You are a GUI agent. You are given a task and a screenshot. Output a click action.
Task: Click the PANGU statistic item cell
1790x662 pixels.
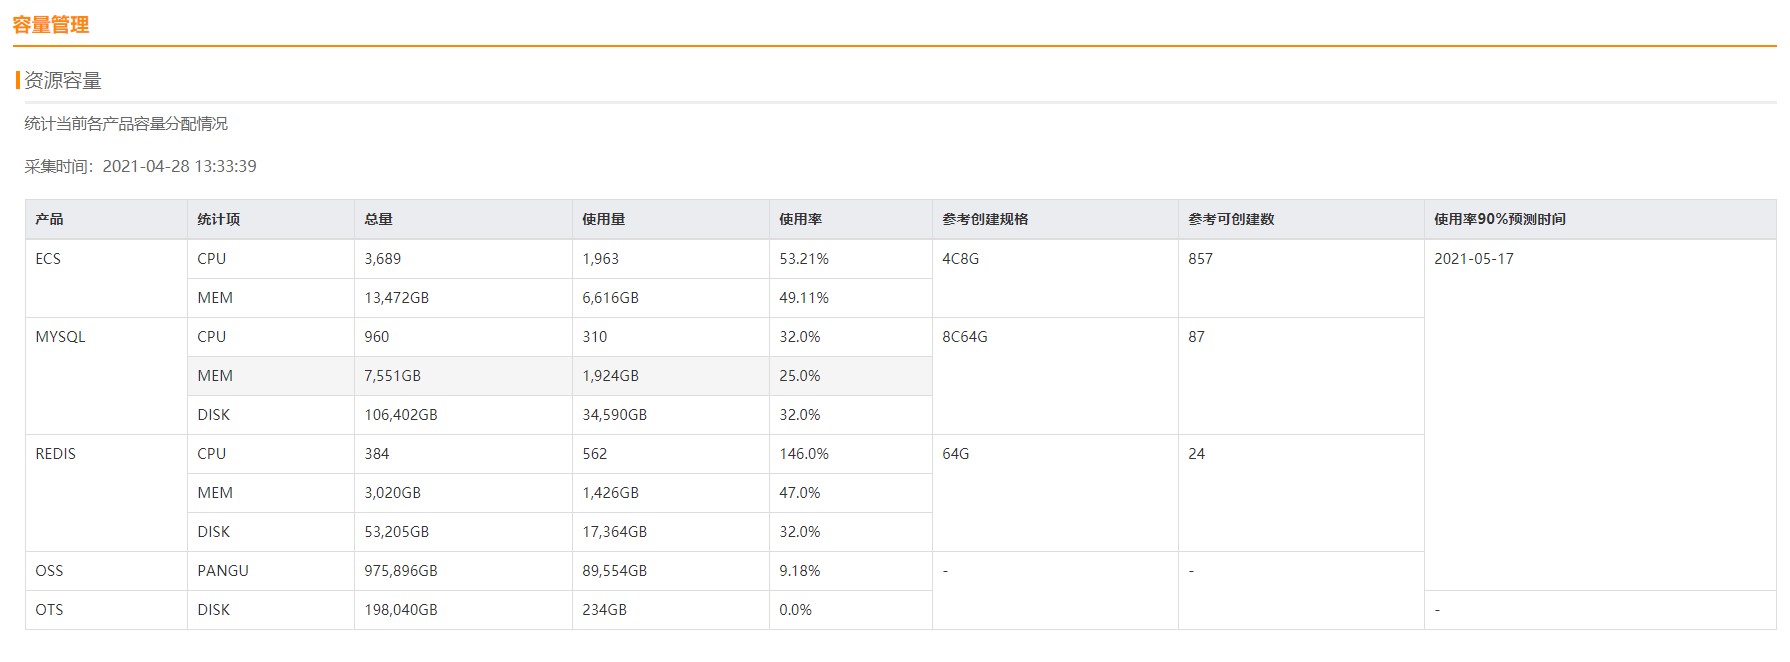pos(222,571)
